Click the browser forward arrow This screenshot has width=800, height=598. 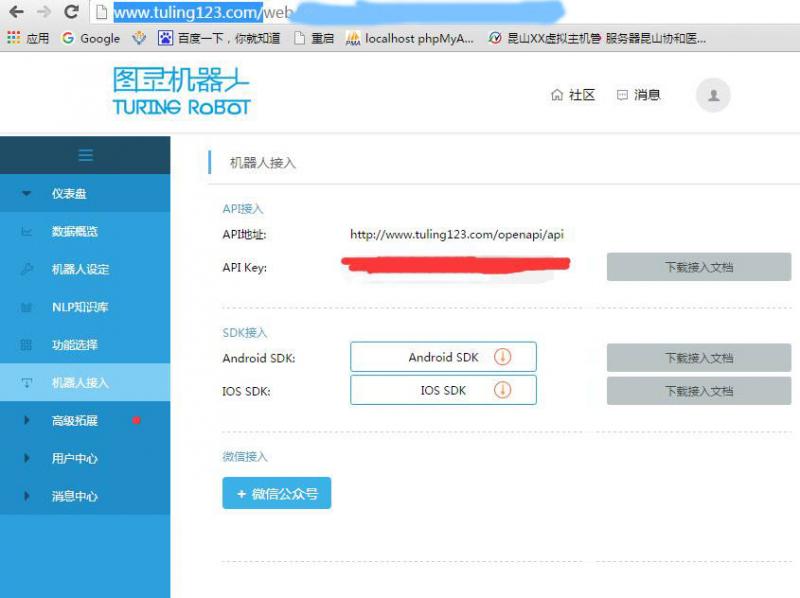(x=44, y=11)
